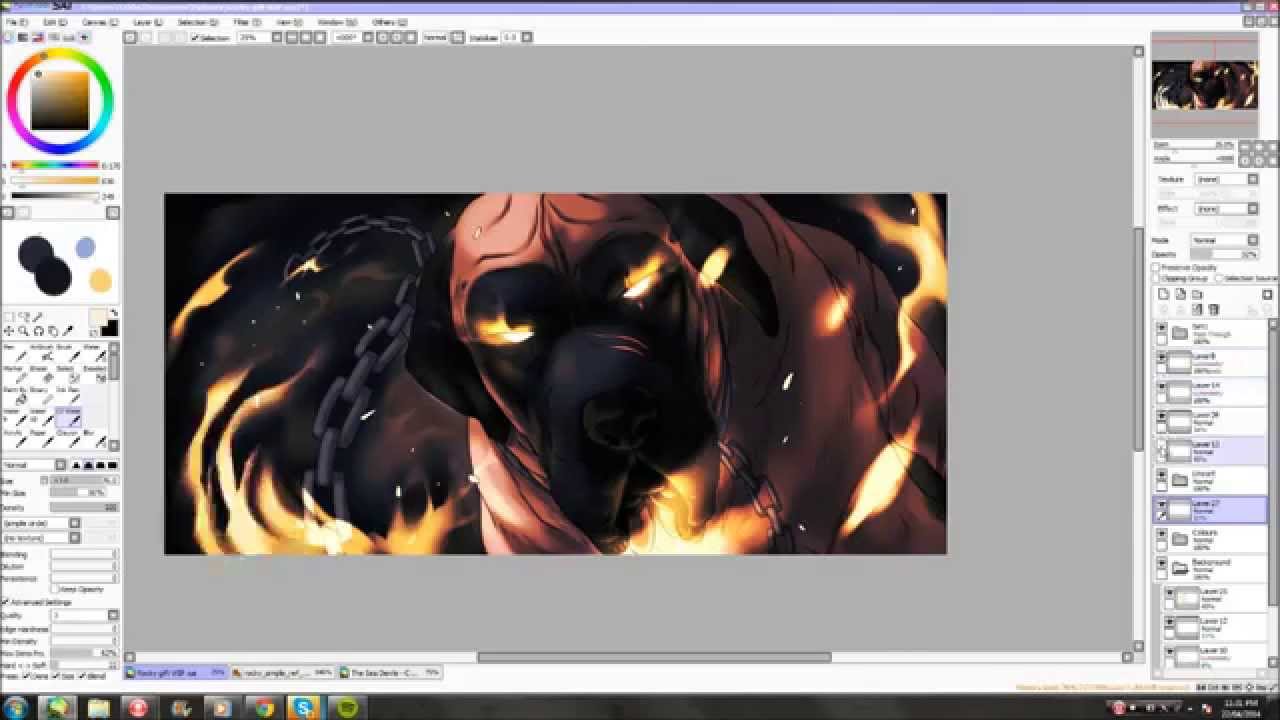Open the brush blending mode Normal dropdown
The width and height of the screenshot is (1280, 720).
(33, 465)
